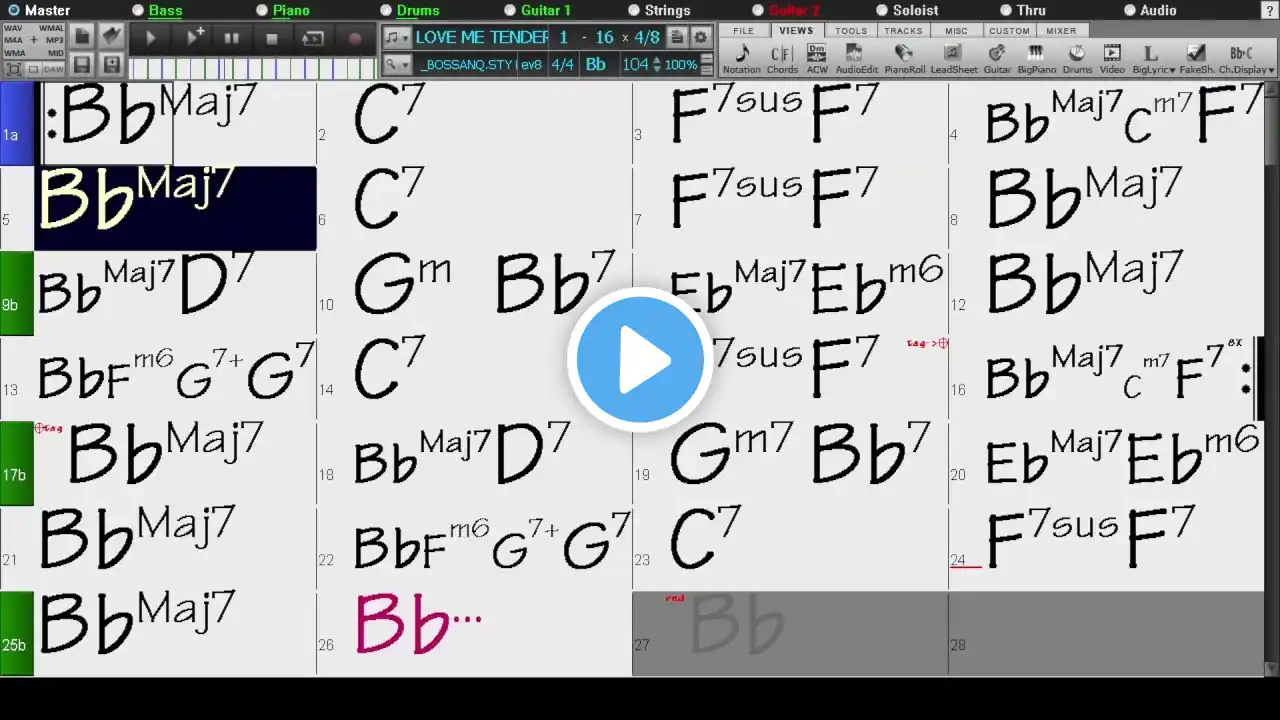
Task: Click the 17b part marker
Action: point(17,464)
